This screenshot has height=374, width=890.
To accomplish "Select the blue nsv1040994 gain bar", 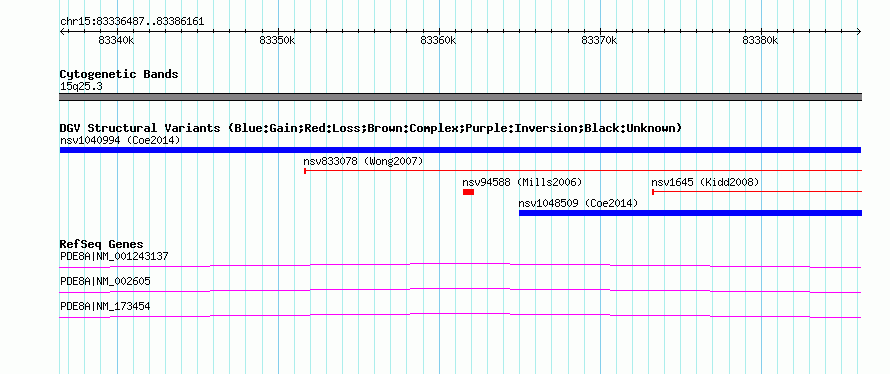I will [460, 150].
